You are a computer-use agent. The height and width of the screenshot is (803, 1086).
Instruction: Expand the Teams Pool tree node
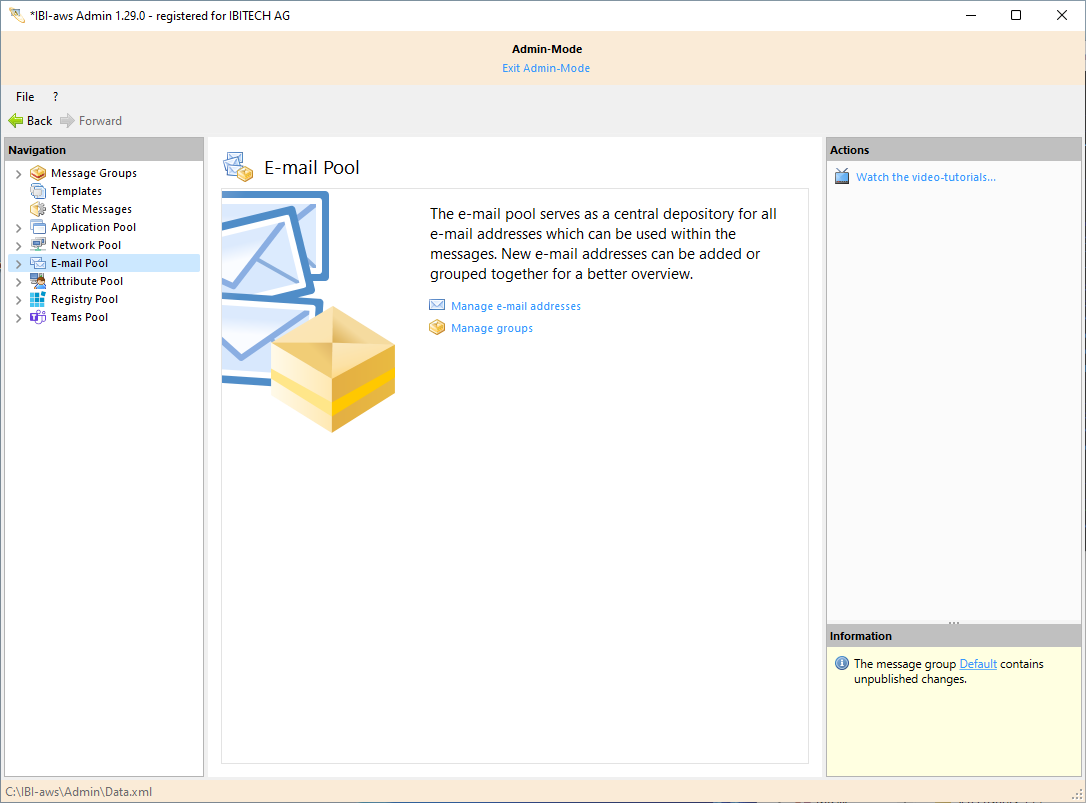(18, 318)
